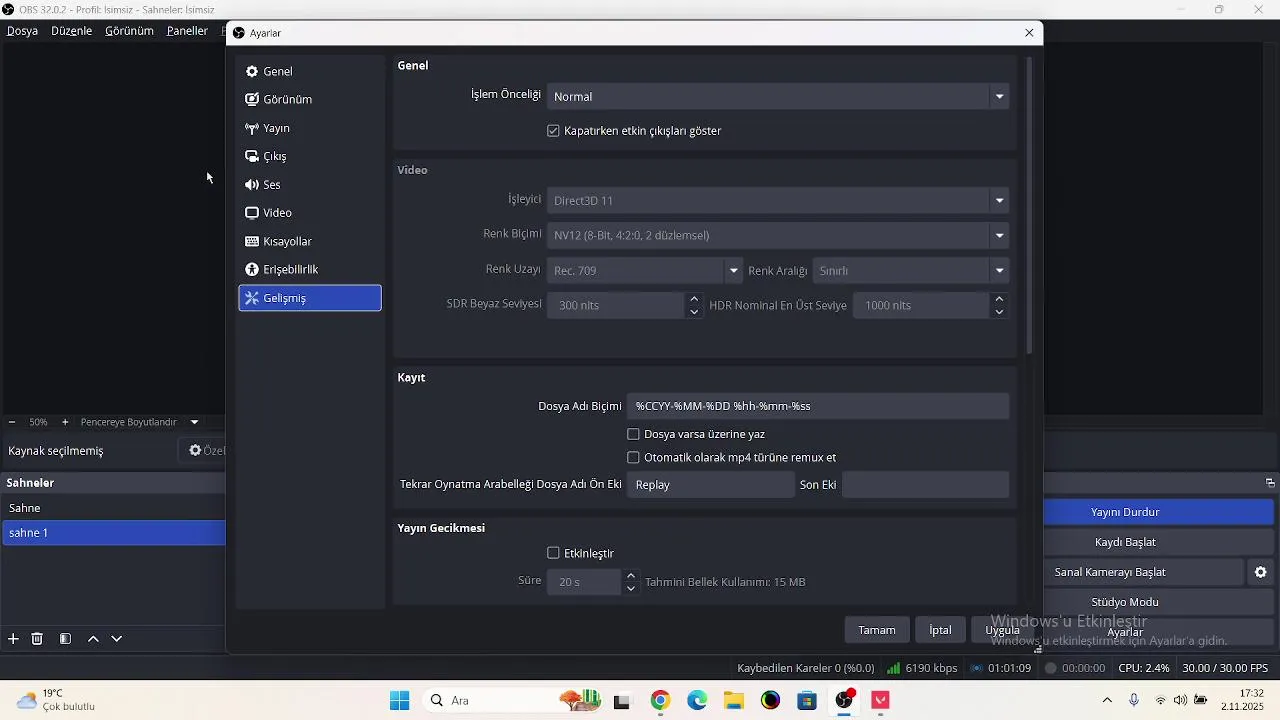Click Kaydı Başlat button in OBS
The height and width of the screenshot is (720, 1280).
pyautogui.click(x=1160, y=542)
